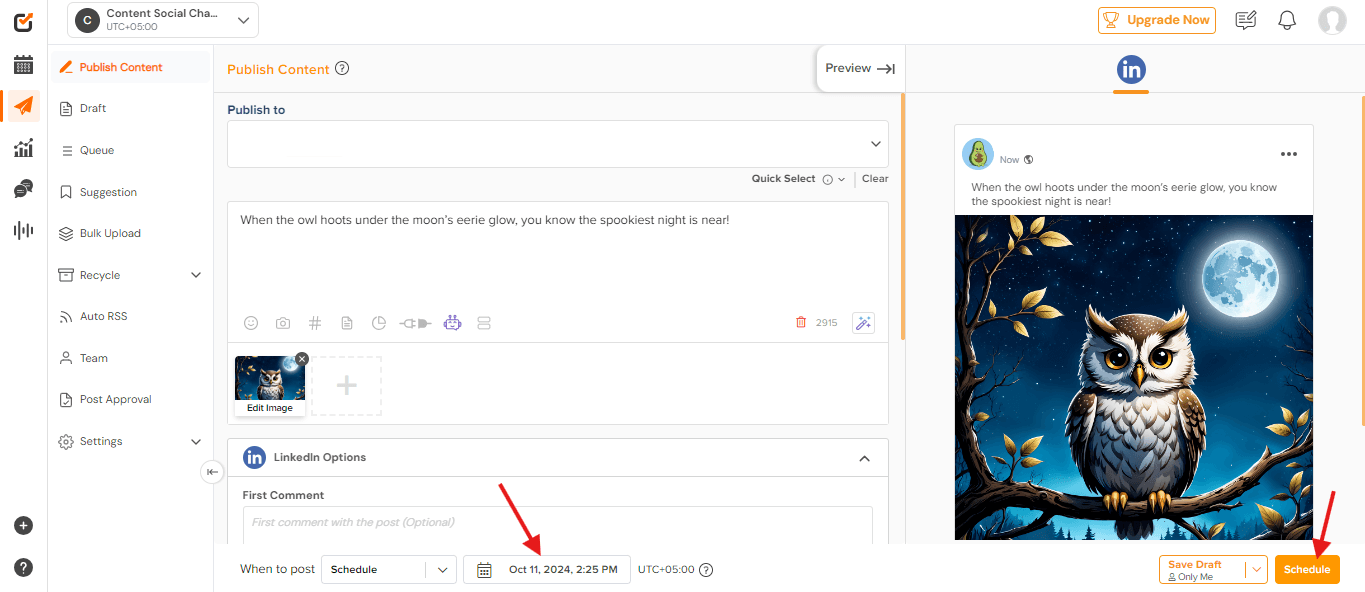Open the emoji picker in the composer

251,322
